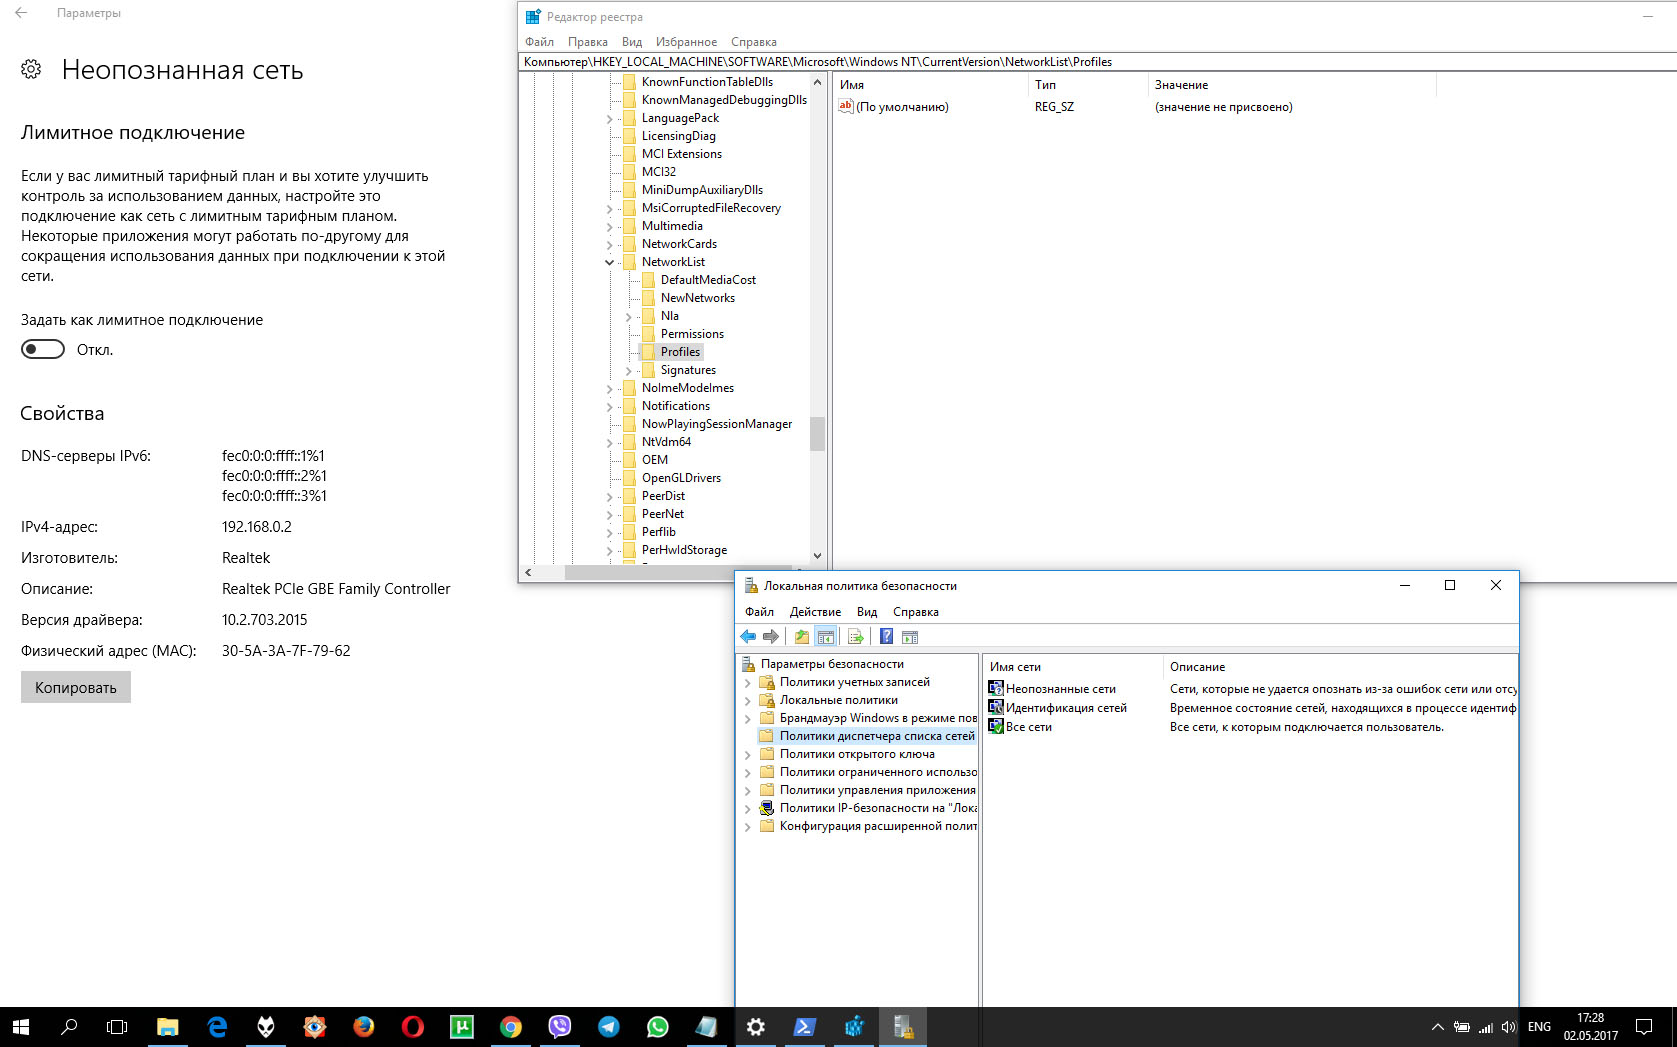The height and width of the screenshot is (1047, 1677).
Task: Open the 'Справка' menu in Registry Editor
Action: click(753, 42)
